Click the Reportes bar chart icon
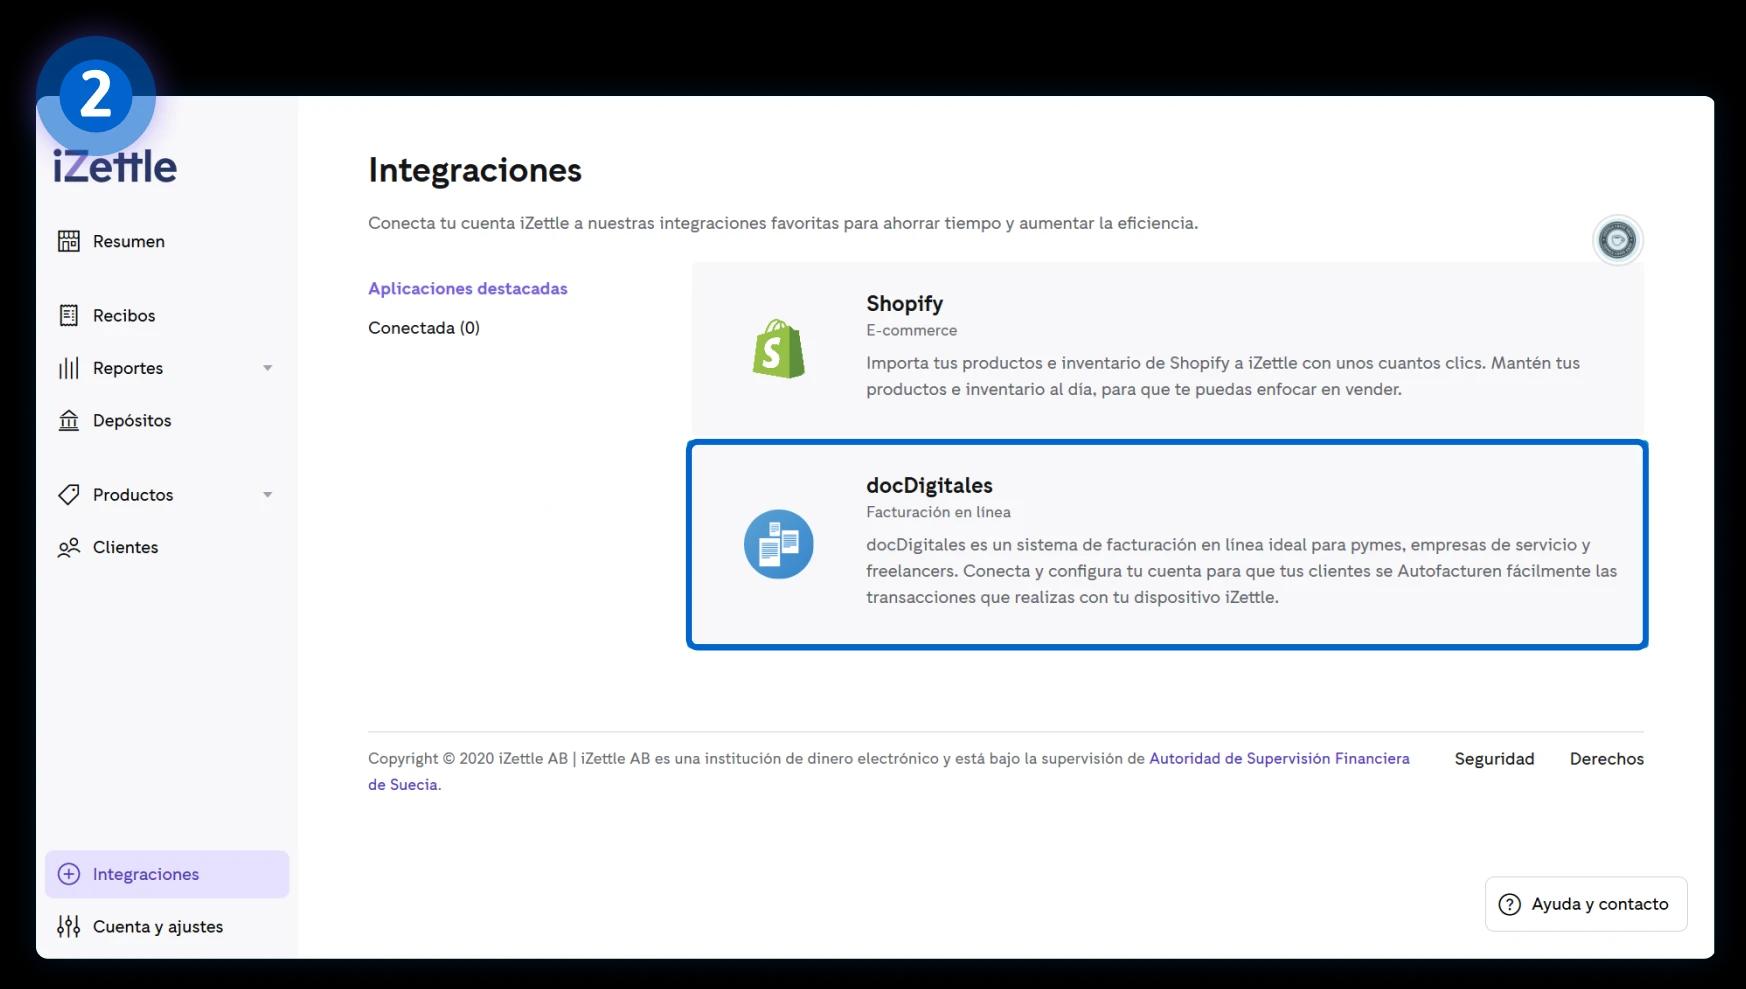This screenshot has height=989, width=1746. tap(69, 368)
